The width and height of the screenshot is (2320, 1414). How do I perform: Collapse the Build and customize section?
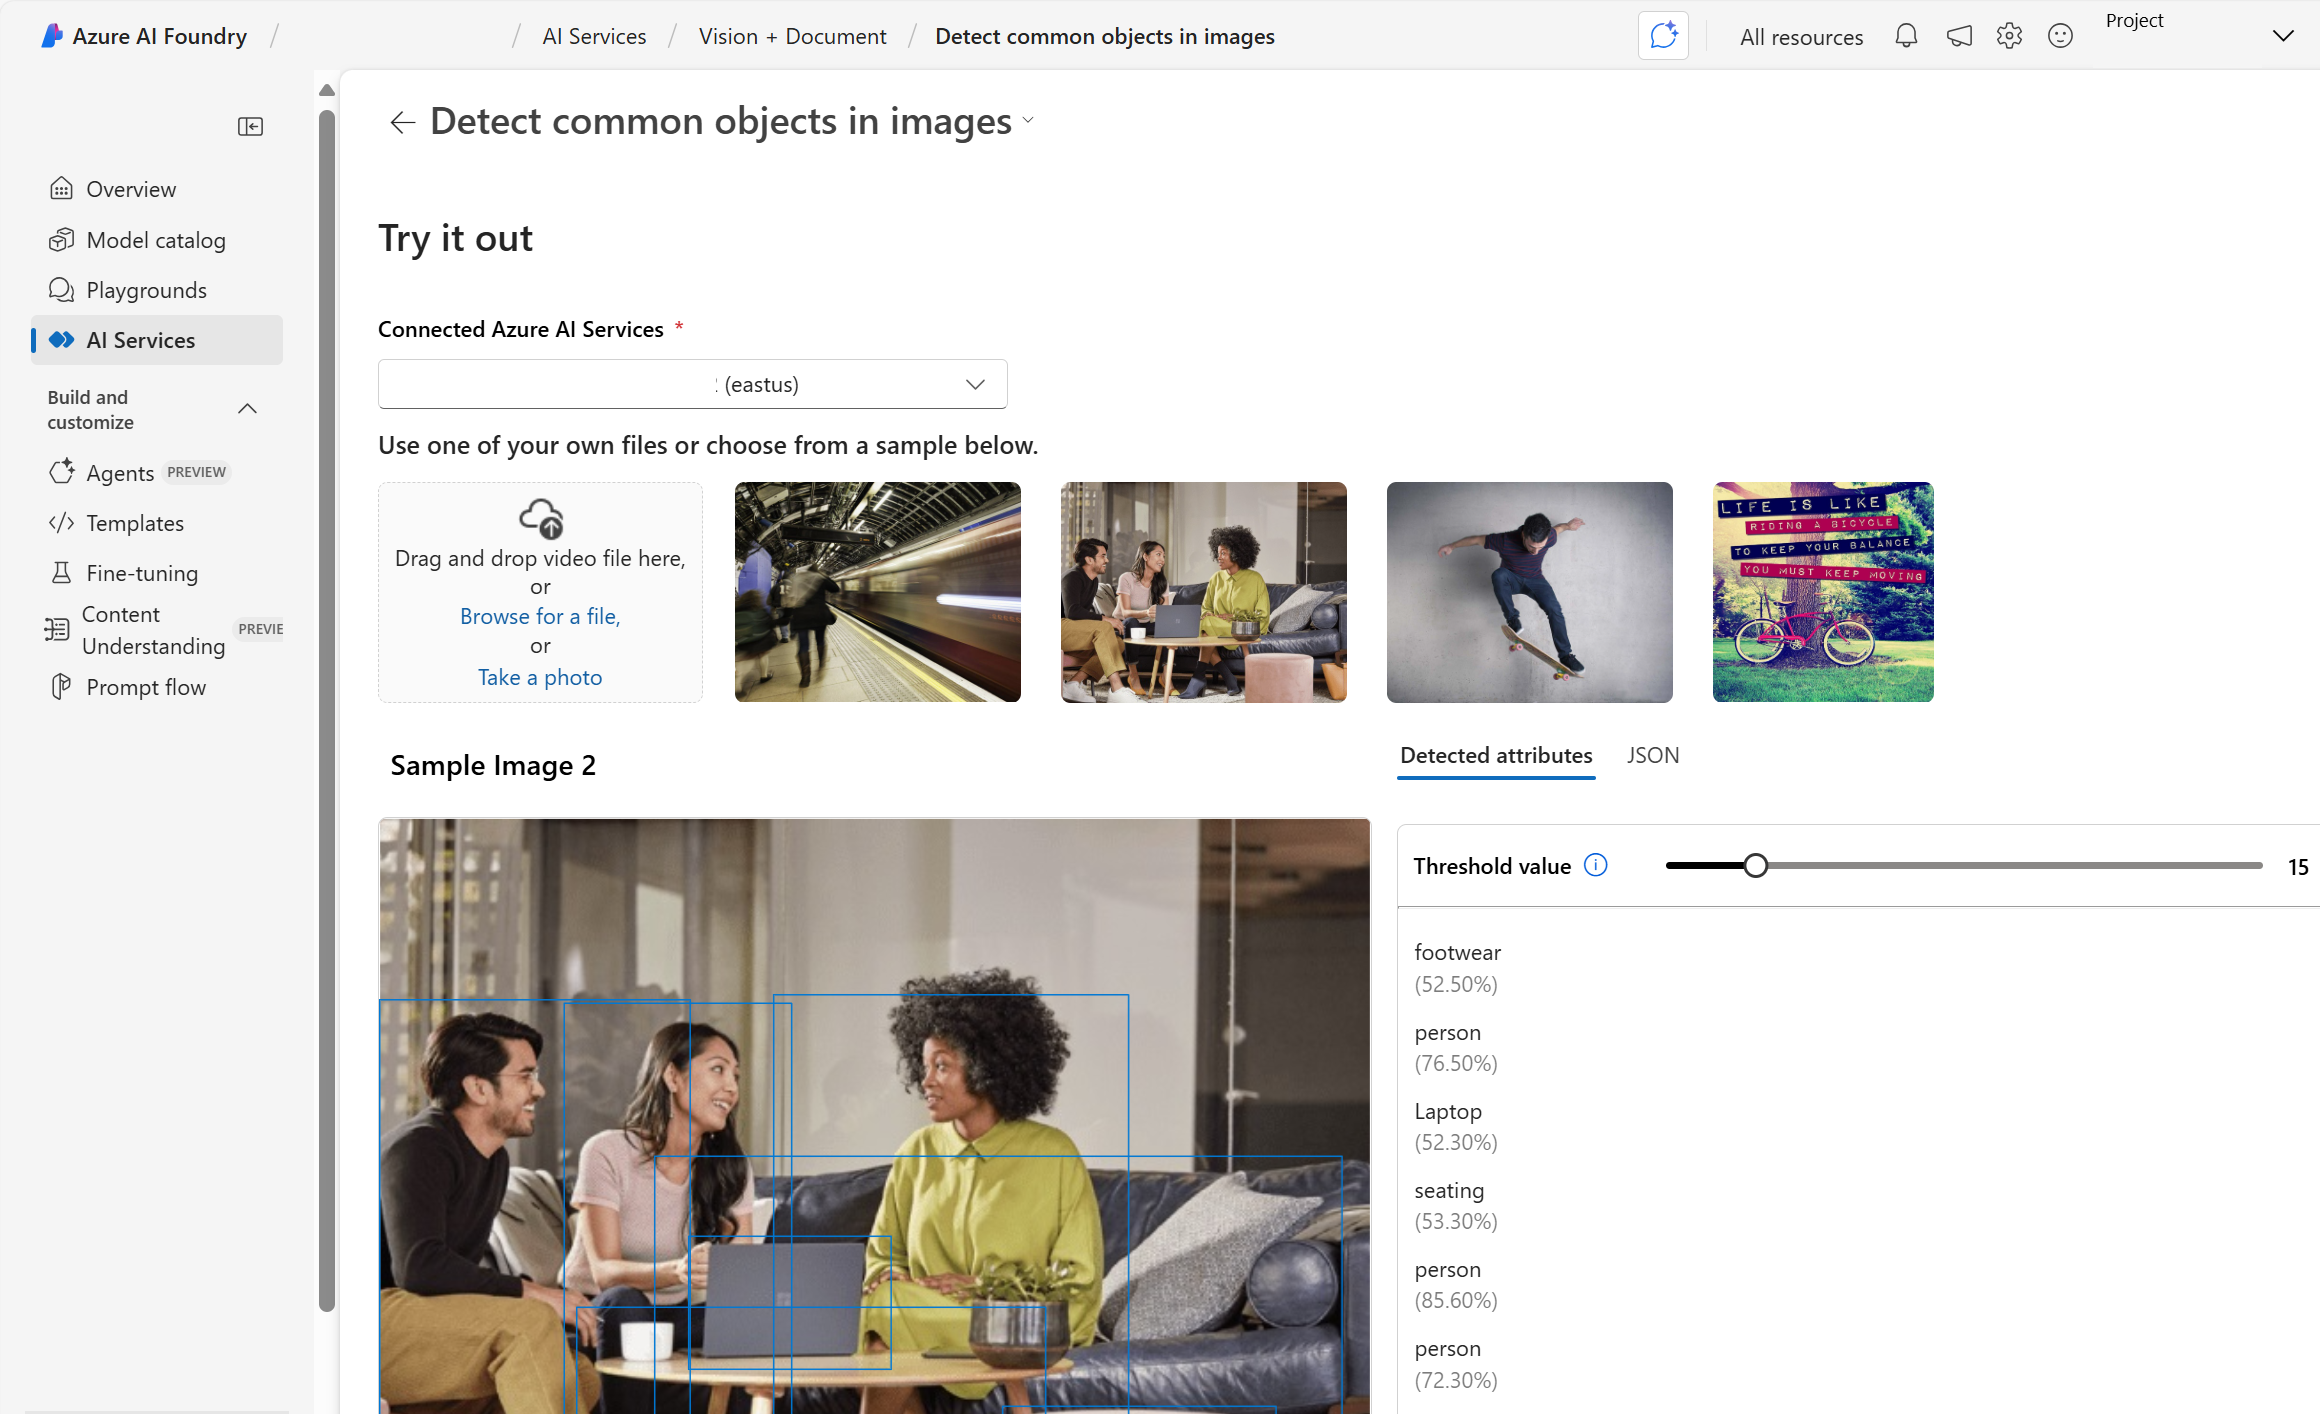point(247,409)
